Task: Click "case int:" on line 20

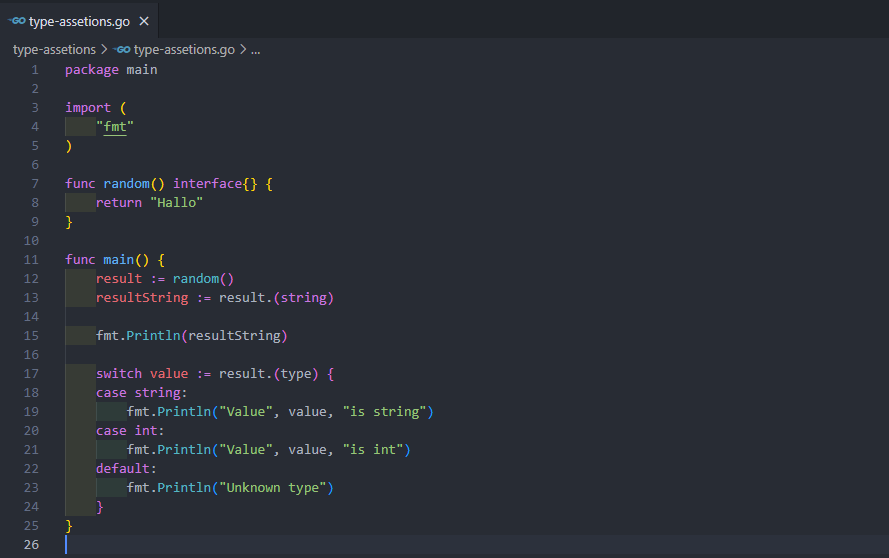Action: (x=130, y=430)
